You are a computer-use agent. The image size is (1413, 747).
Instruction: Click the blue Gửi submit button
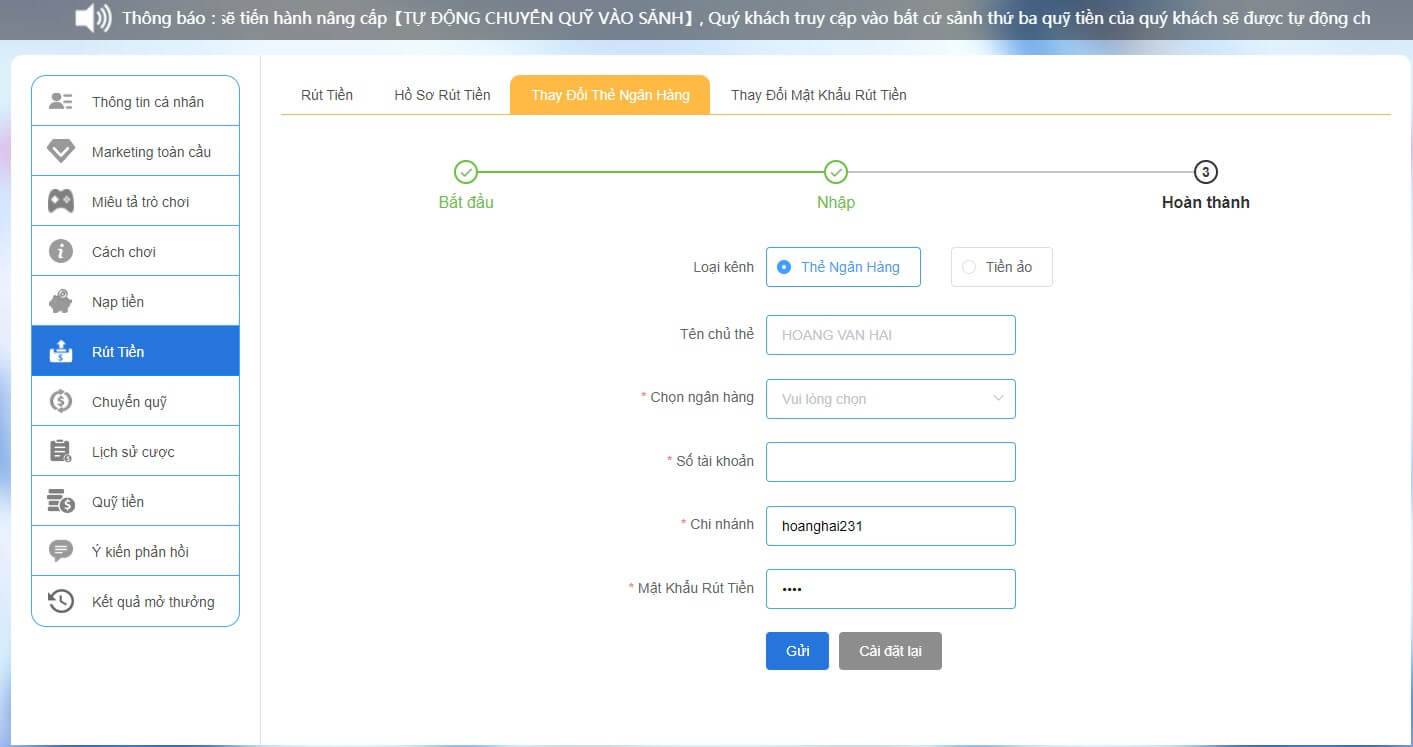(x=797, y=651)
